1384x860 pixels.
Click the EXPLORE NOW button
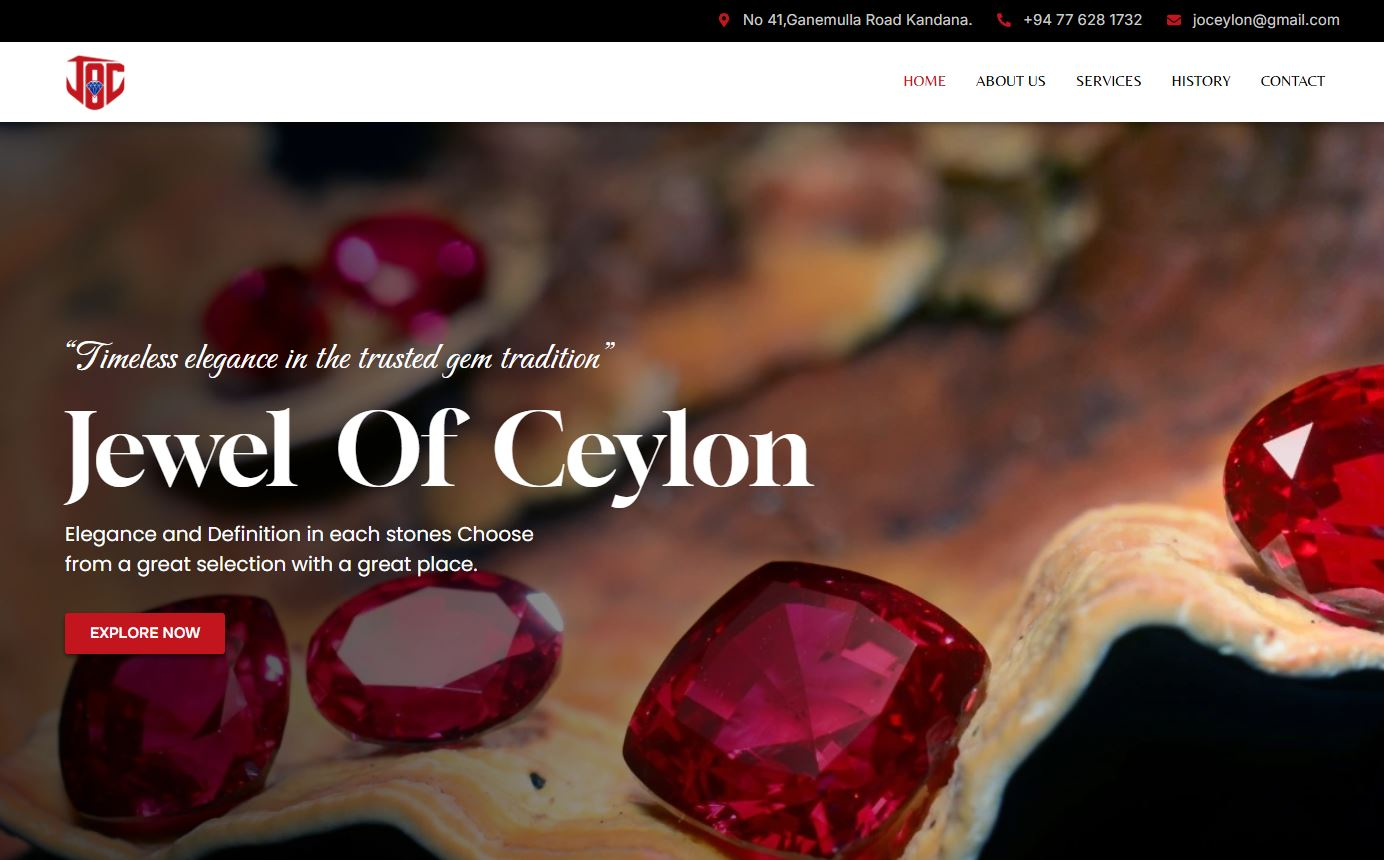[145, 633]
